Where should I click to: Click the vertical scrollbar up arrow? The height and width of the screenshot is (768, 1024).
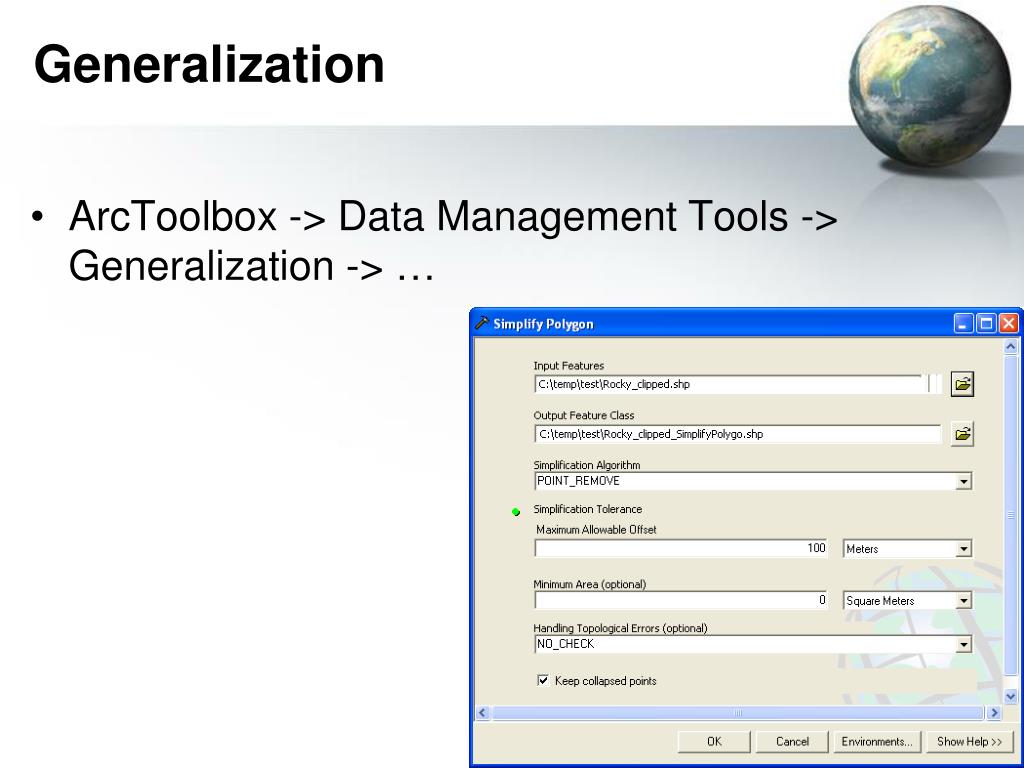tap(1010, 347)
